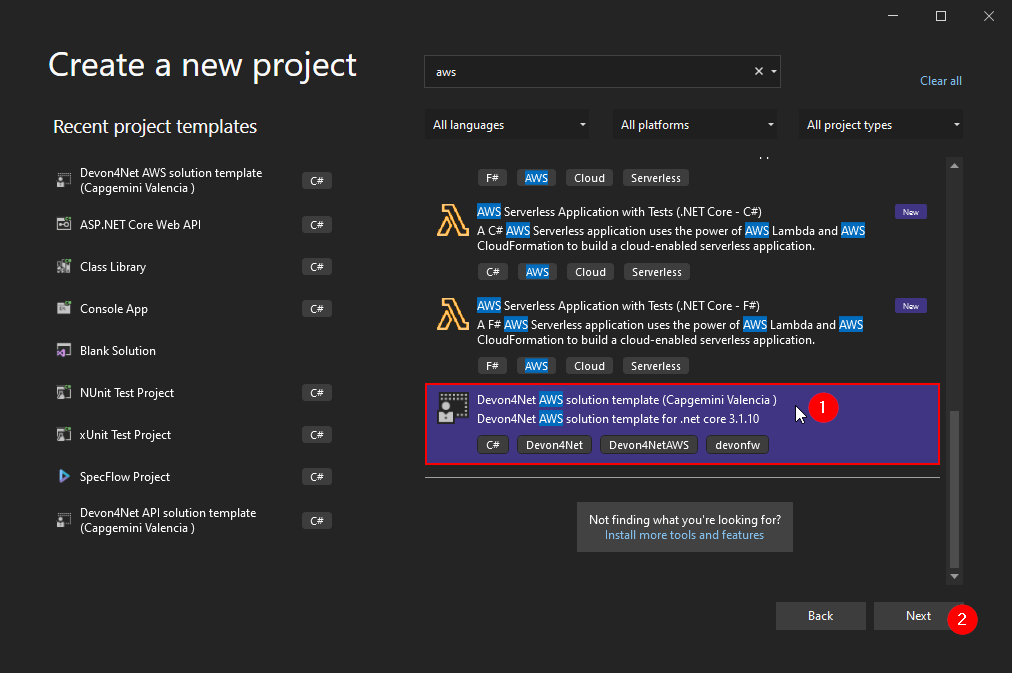The image size is (1012, 673).
Task: Click the Clear all link
Action: tap(940, 80)
